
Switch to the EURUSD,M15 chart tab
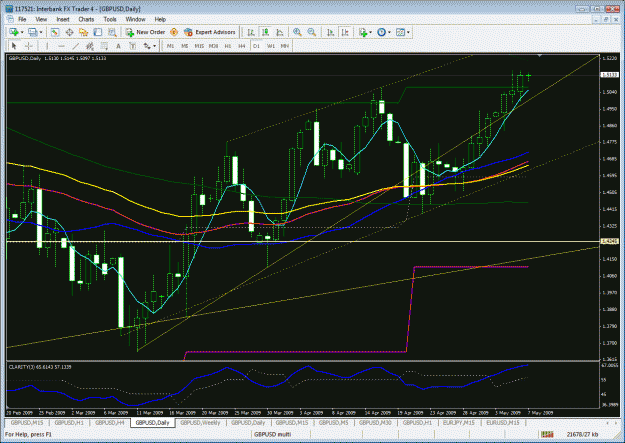pyautogui.click(x=503, y=423)
